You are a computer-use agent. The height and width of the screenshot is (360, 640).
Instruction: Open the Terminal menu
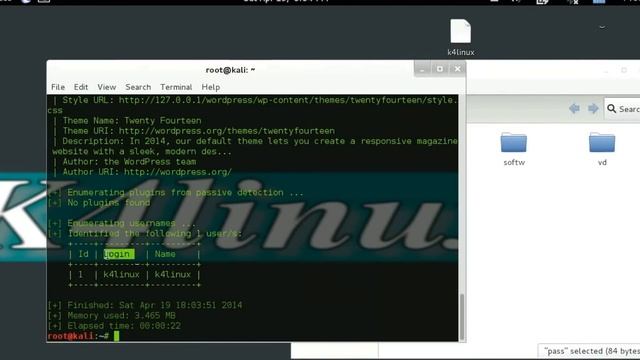tap(176, 87)
